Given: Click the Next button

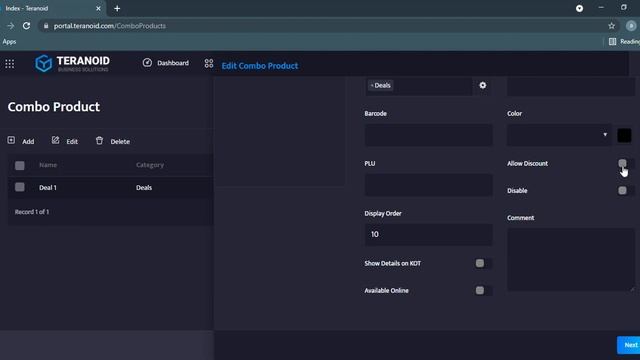Looking at the screenshot, I should tap(629, 345).
